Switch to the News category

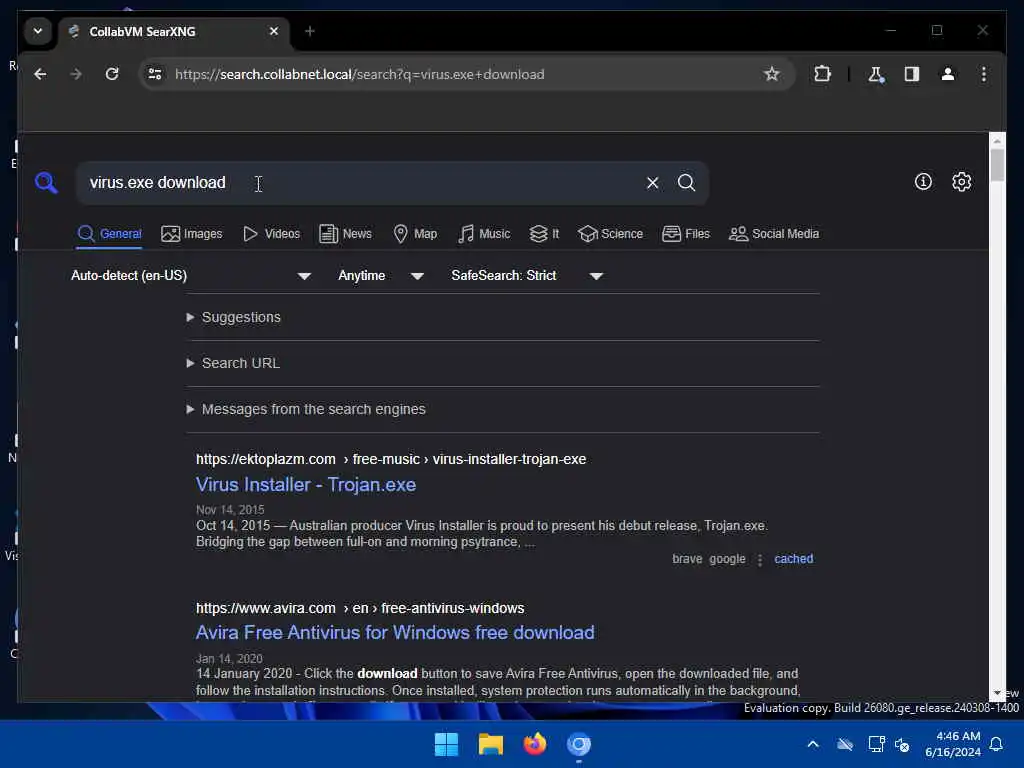pos(345,234)
